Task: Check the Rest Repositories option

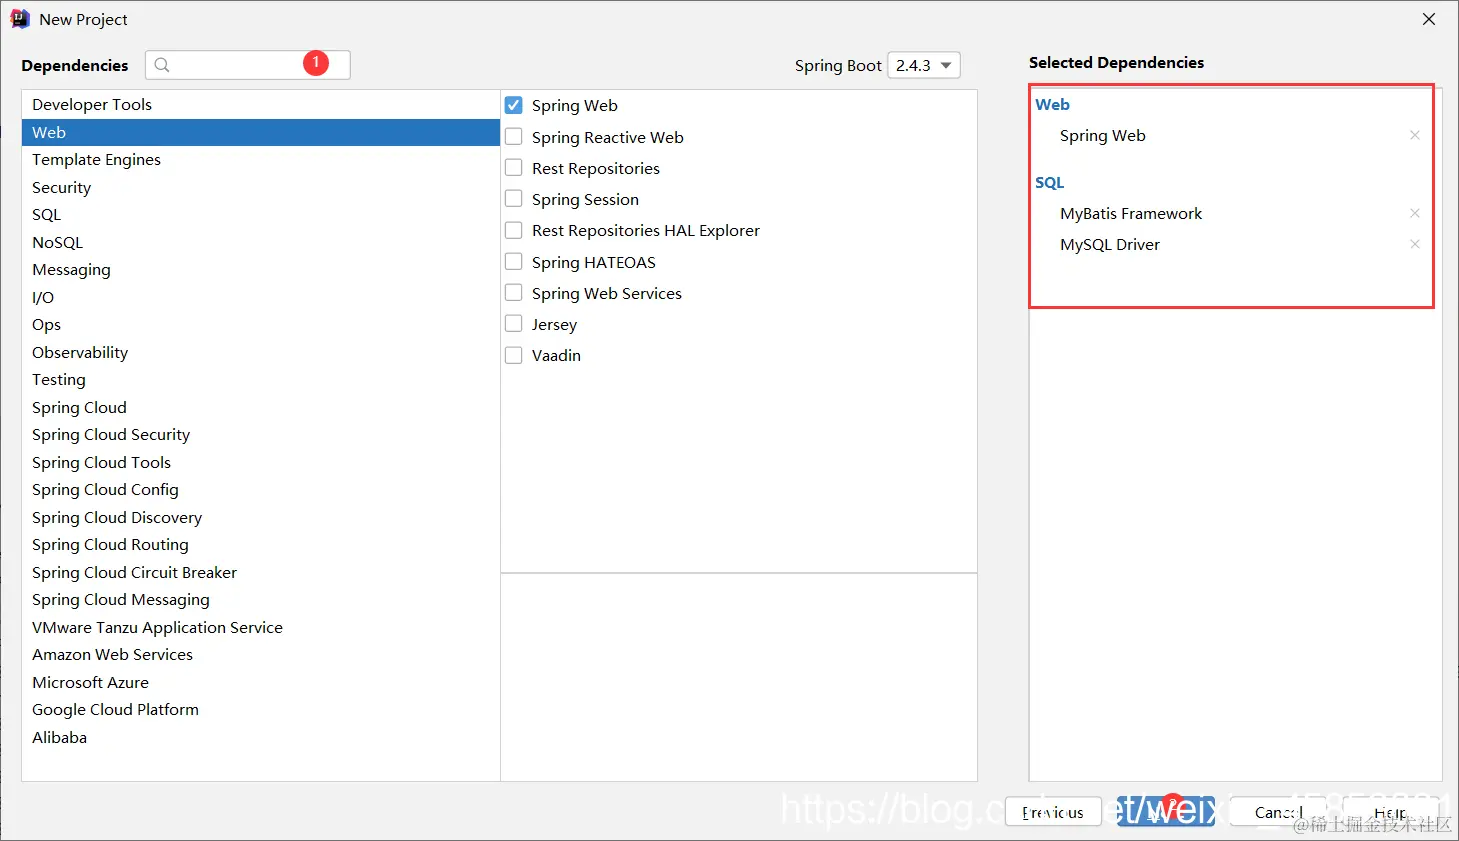Action: coord(514,168)
